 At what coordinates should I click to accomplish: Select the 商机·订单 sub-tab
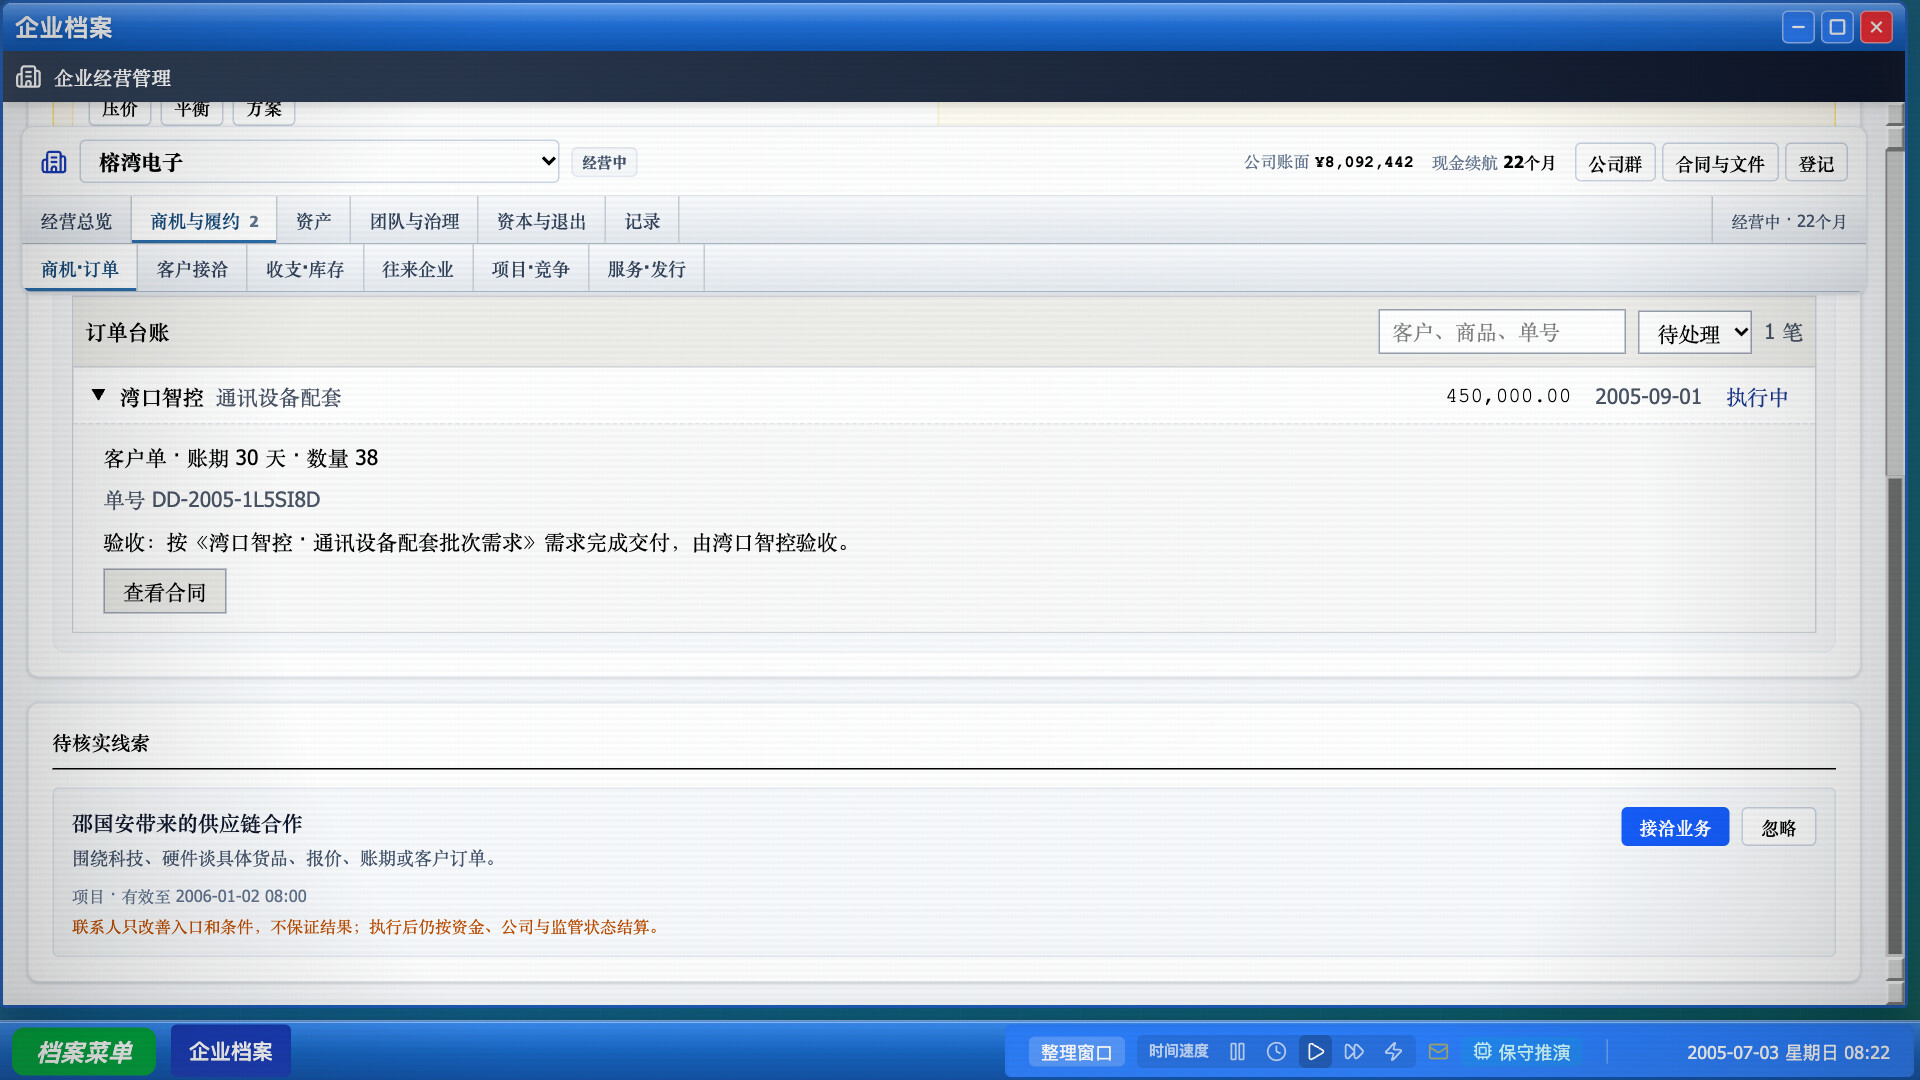tap(80, 269)
